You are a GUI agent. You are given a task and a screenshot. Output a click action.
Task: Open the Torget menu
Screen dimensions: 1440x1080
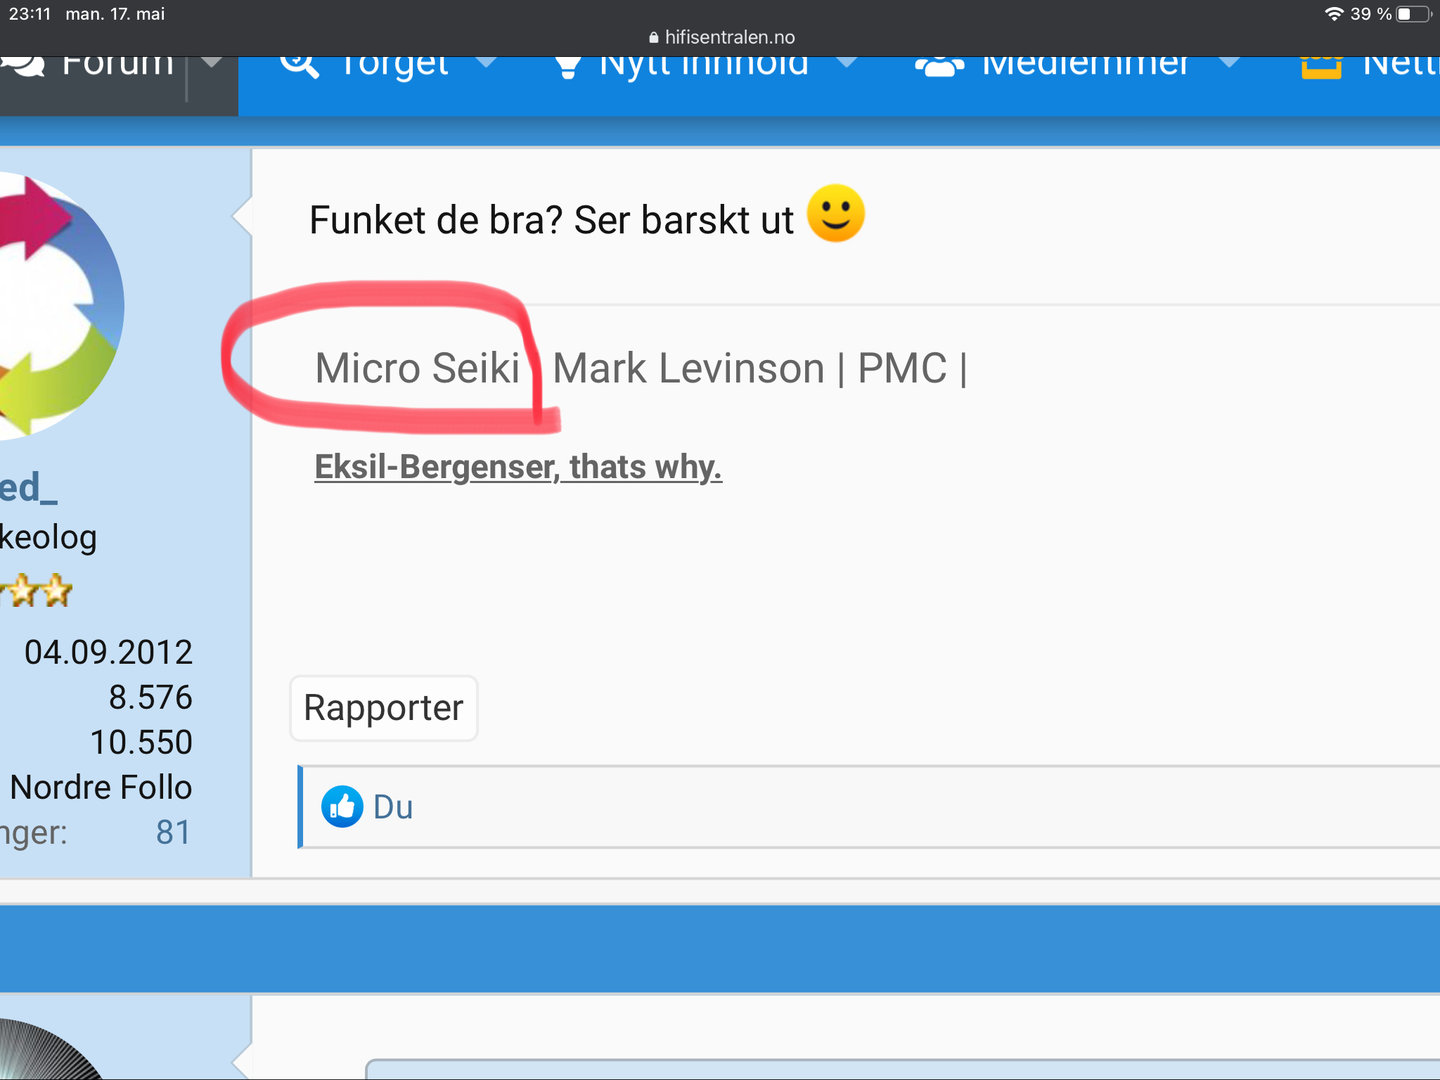click(x=393, y=67)
